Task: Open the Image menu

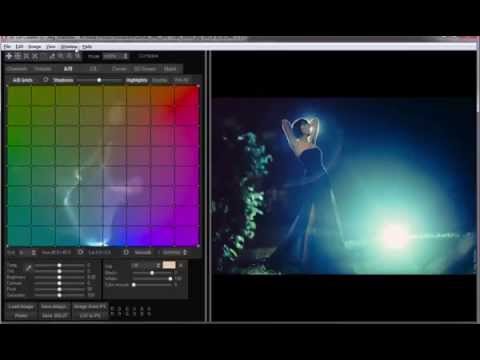Action: (x=35, y=47)
